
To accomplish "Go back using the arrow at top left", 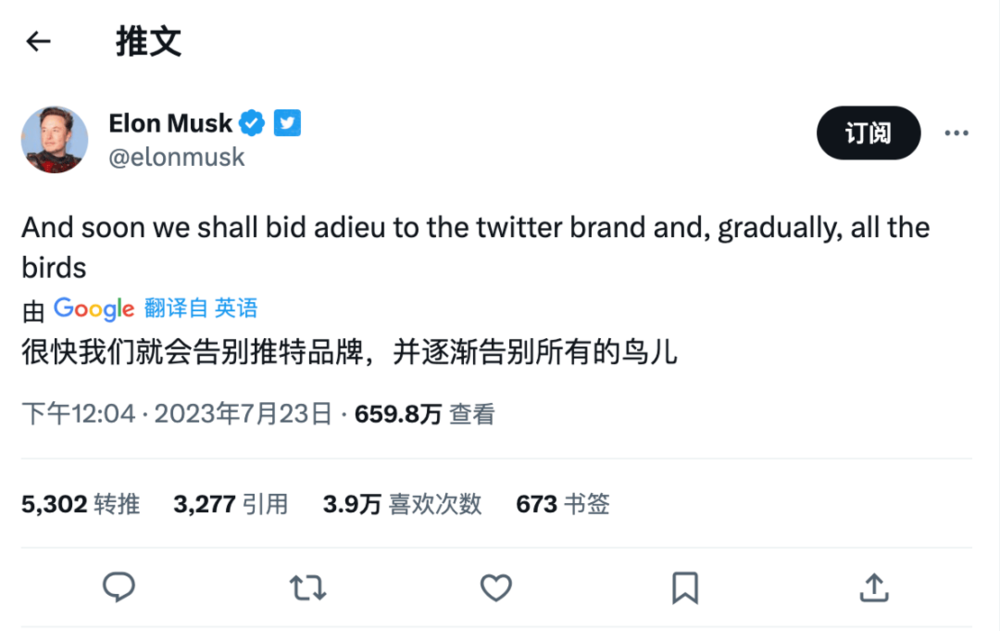I will click(x=37, y=41).
